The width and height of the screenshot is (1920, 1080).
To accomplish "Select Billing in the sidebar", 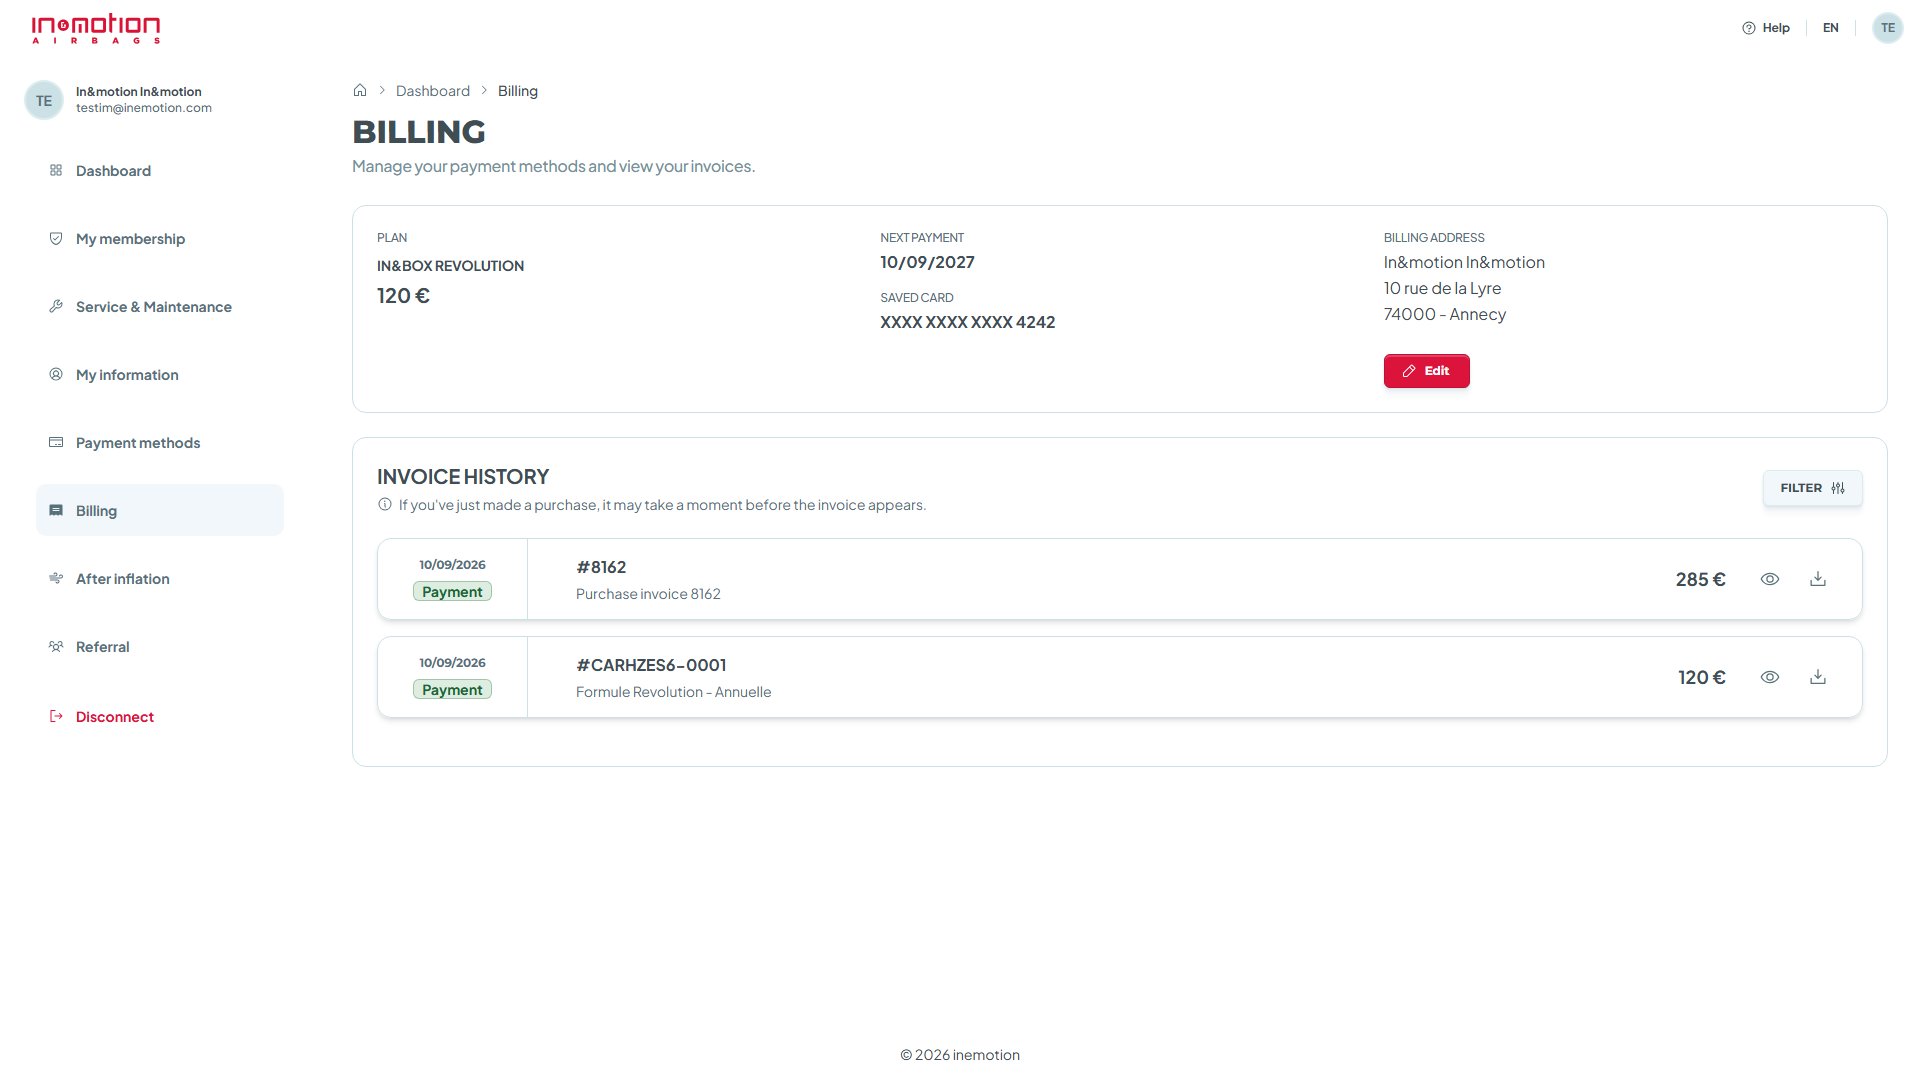I will [160, 511].
